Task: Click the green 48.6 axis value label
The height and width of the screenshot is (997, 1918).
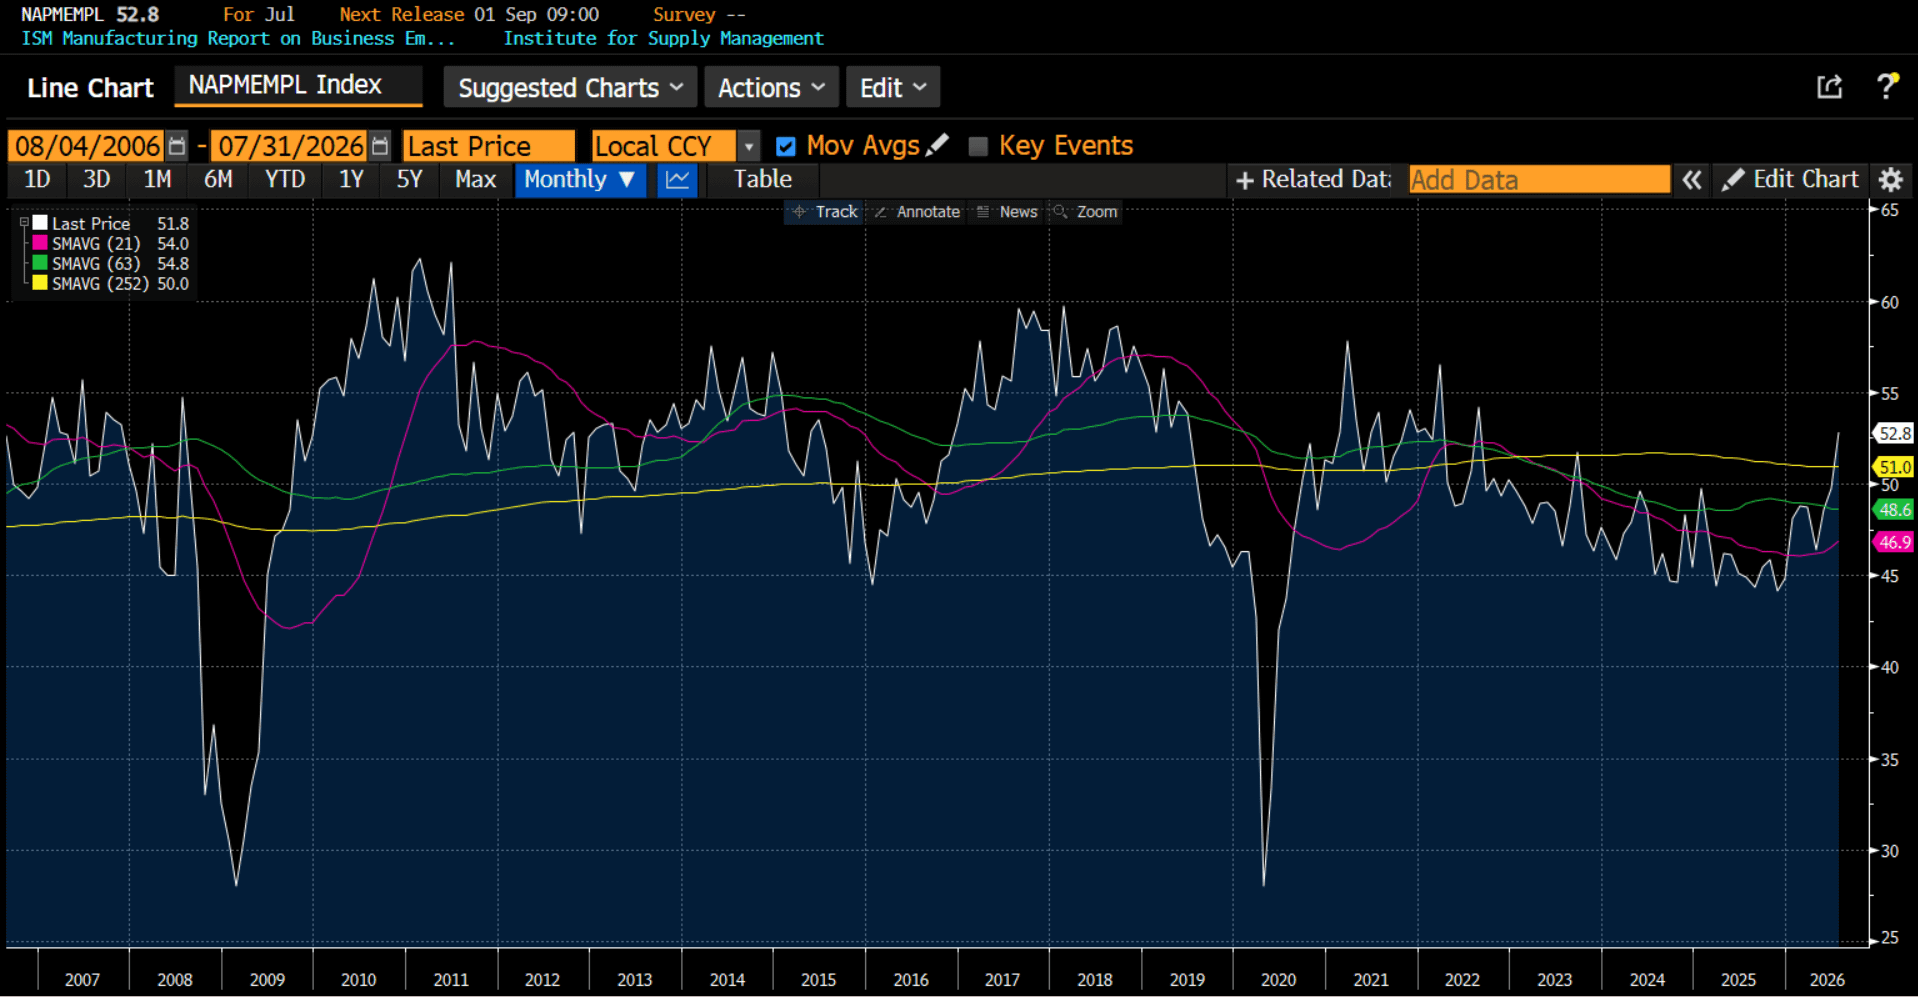Action: coord(1894,510)
